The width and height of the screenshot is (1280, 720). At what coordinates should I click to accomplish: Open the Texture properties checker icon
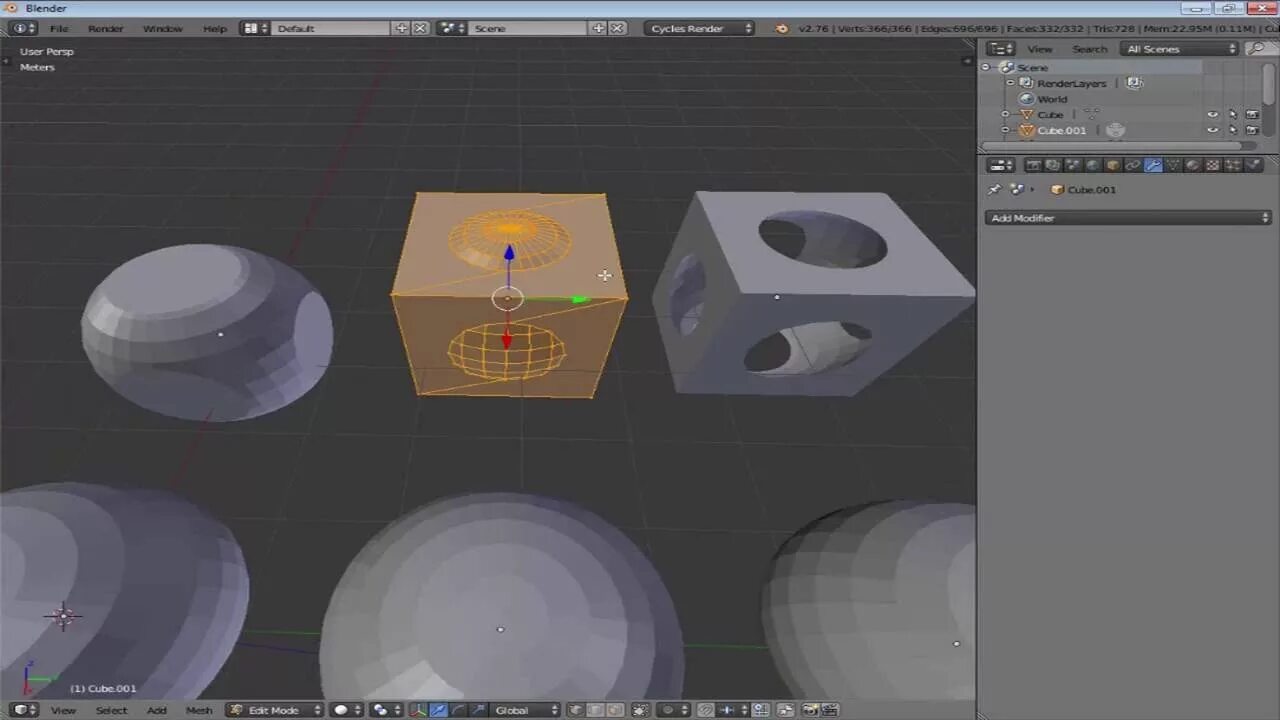[x=1213, y=165]
